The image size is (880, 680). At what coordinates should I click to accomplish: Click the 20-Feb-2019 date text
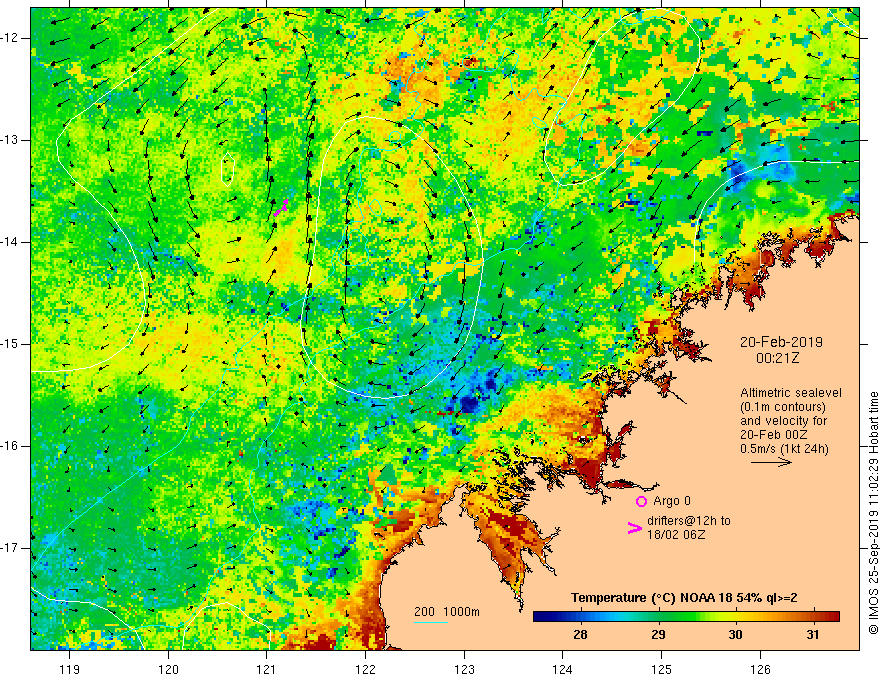pos(781,342)
